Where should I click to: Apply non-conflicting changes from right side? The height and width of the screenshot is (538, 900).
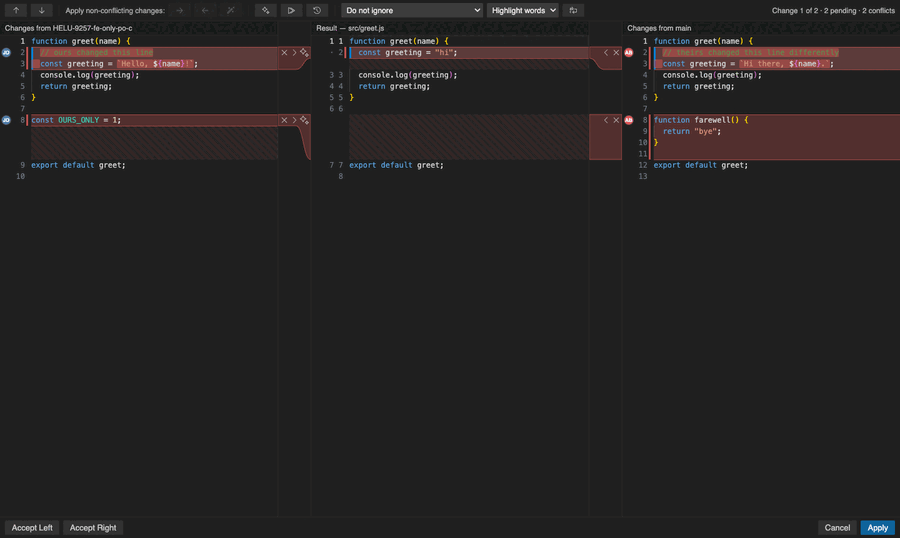[205, 10]
